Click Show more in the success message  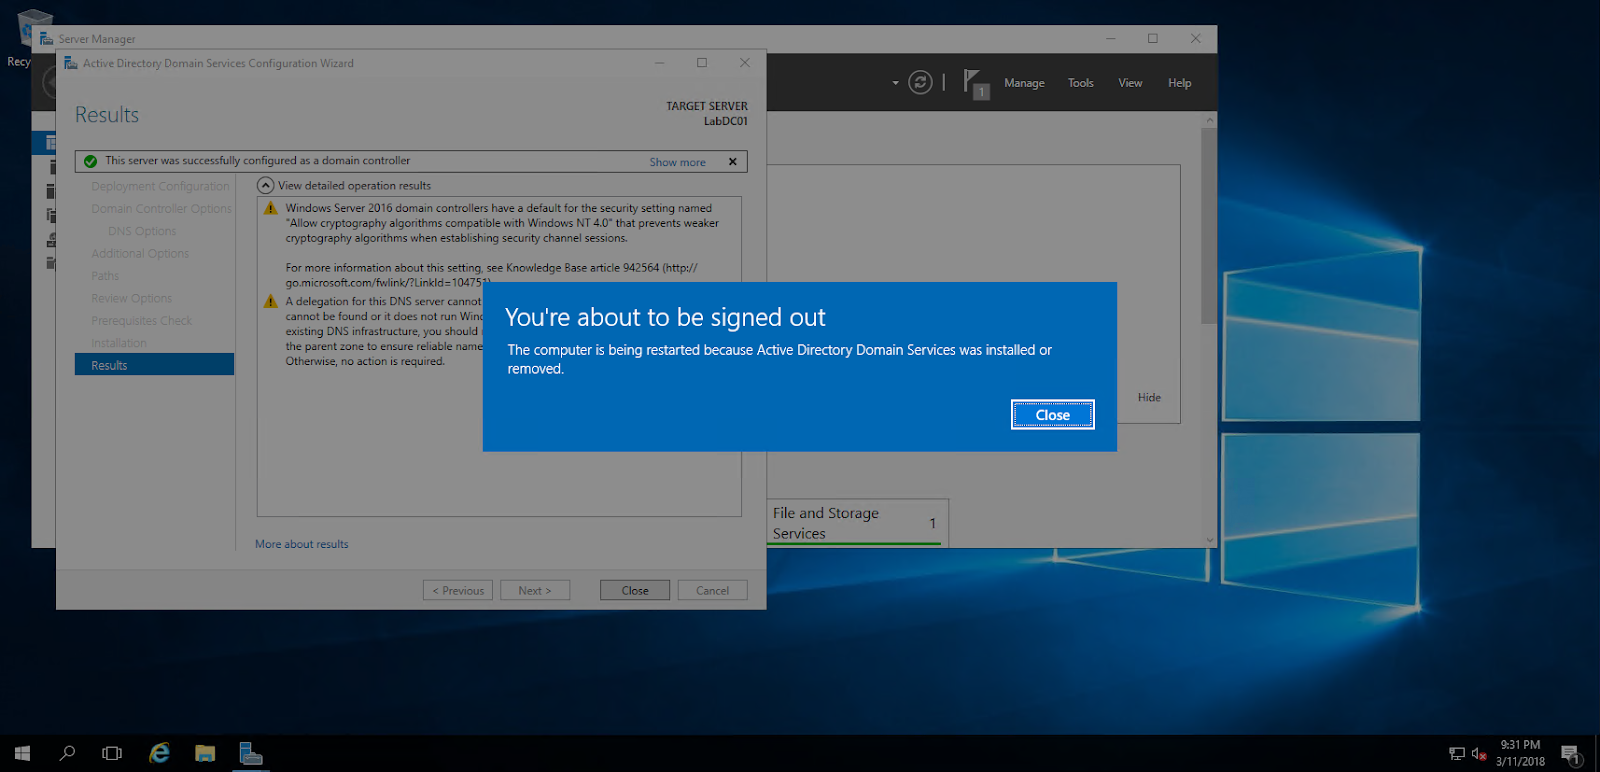click(677, 162)
